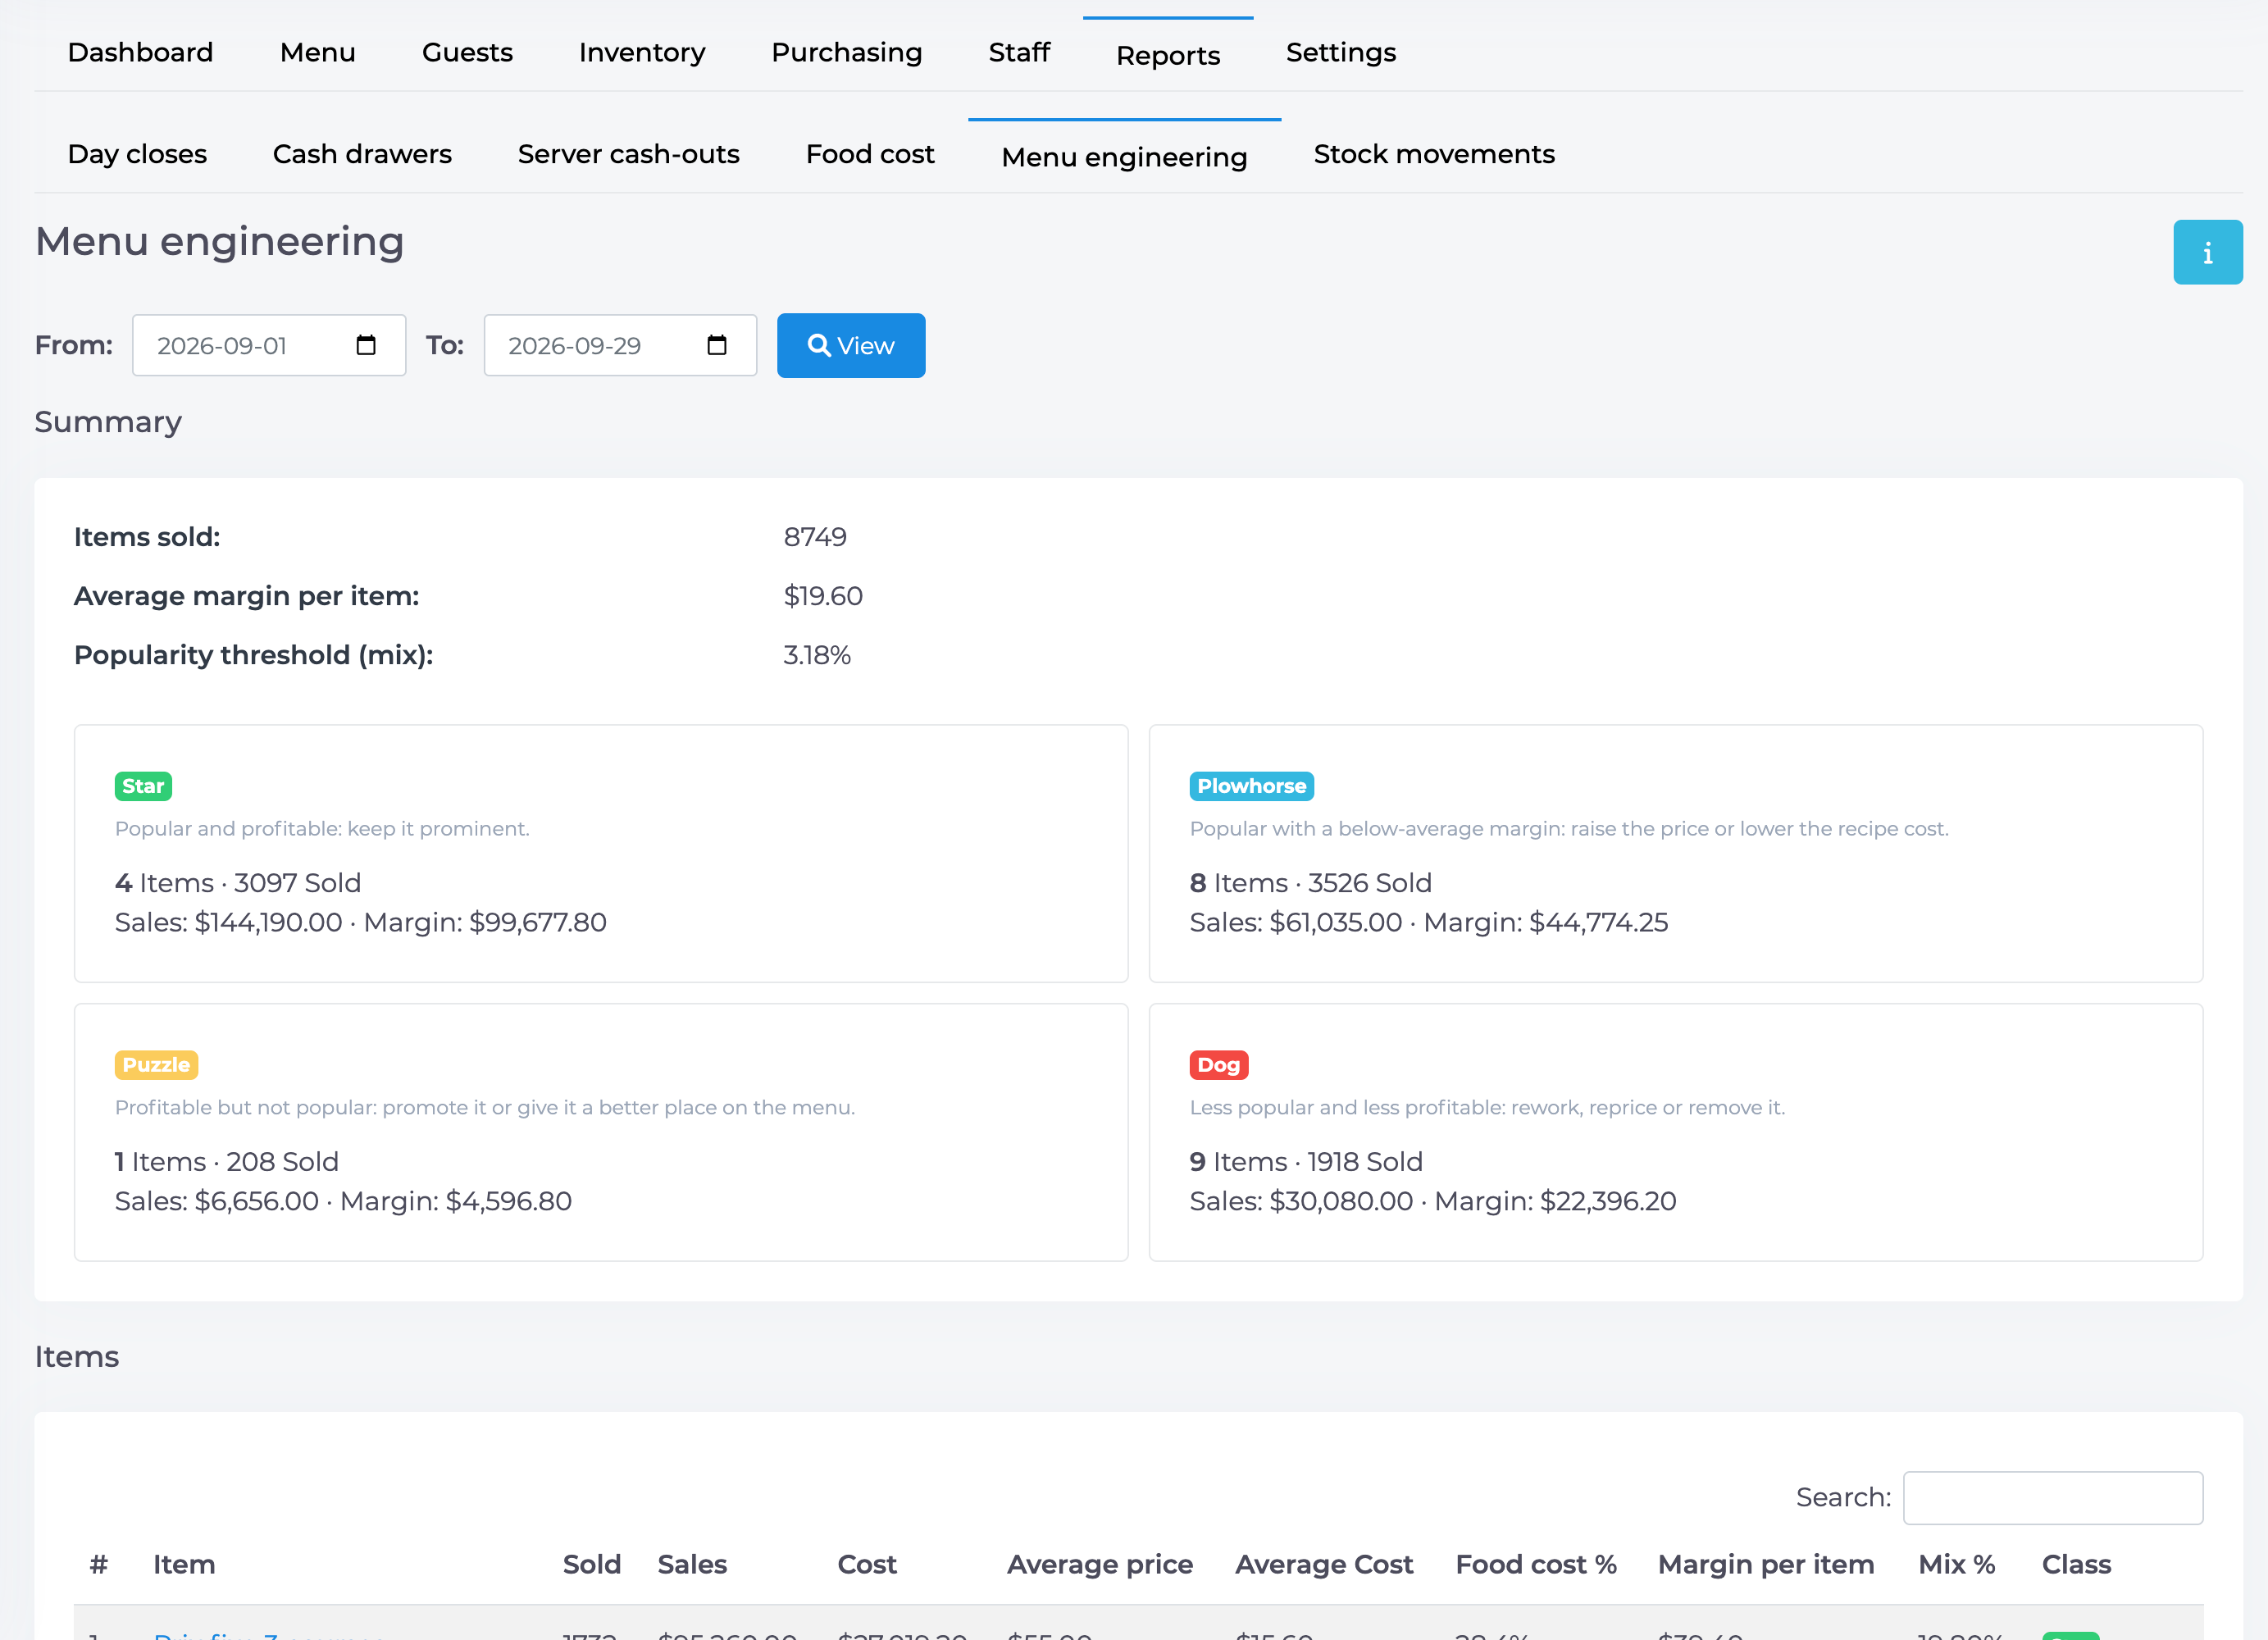Open Server cash-outs report

[x=629, y=154]
